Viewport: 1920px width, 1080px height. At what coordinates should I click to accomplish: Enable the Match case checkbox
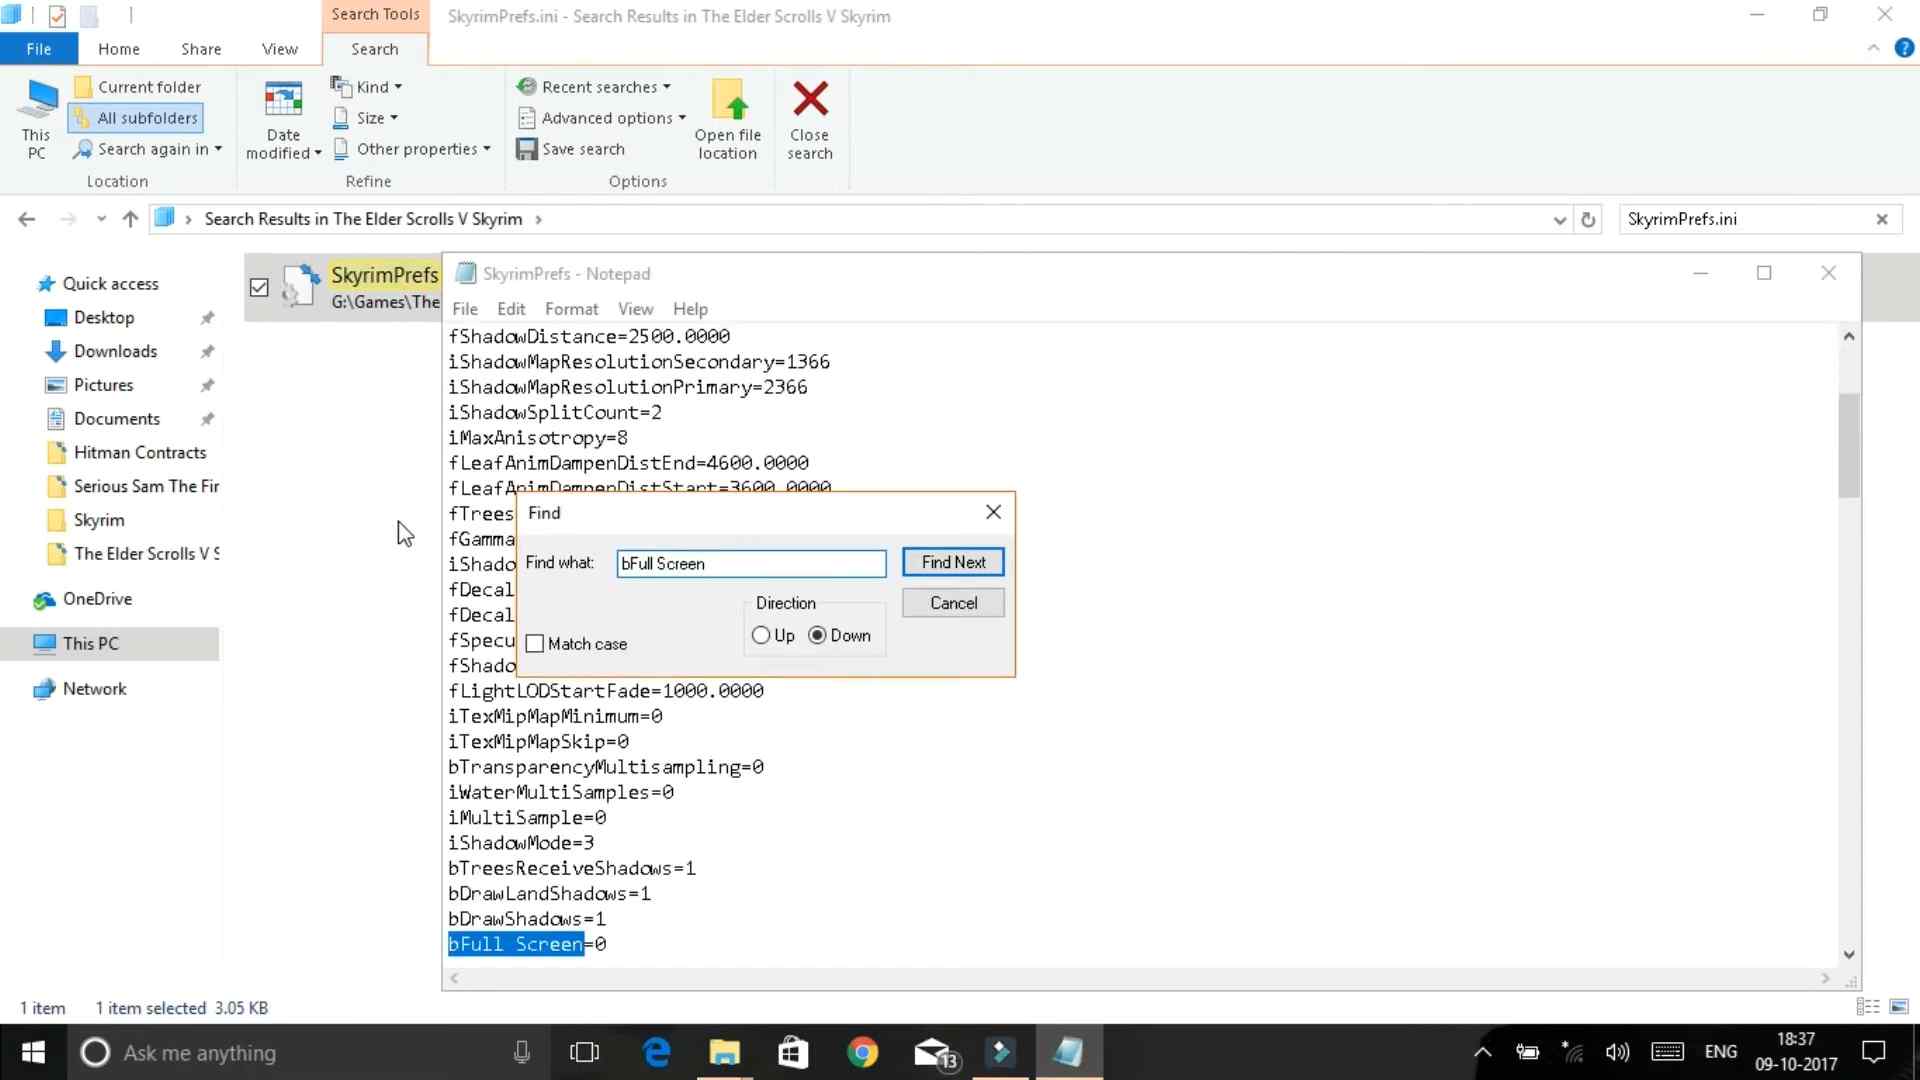tap(536, 643)
